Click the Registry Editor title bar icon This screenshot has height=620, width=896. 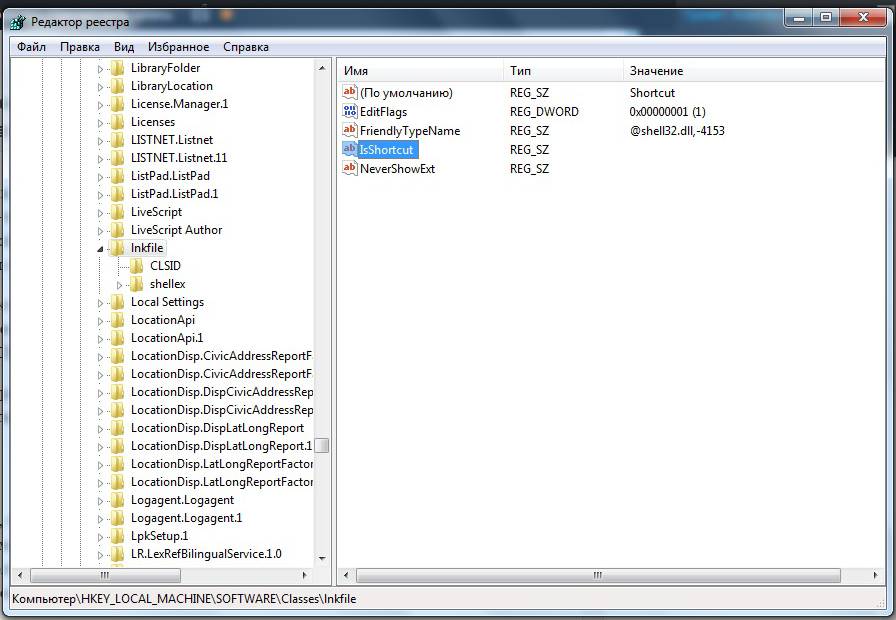19,21
